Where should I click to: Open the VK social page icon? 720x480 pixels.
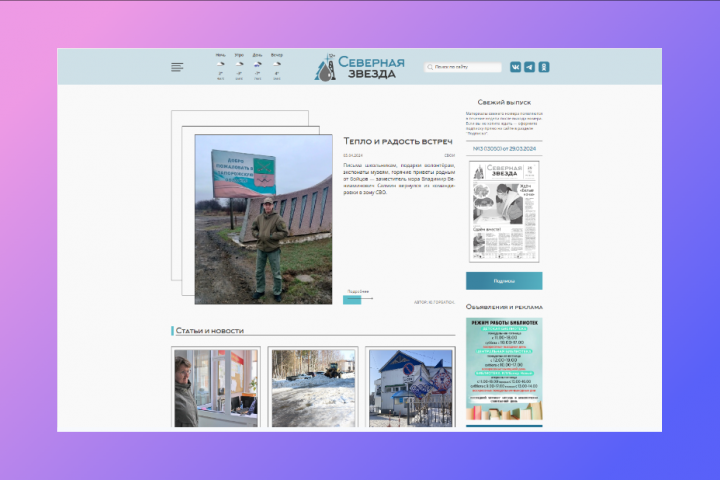(515, 67)
